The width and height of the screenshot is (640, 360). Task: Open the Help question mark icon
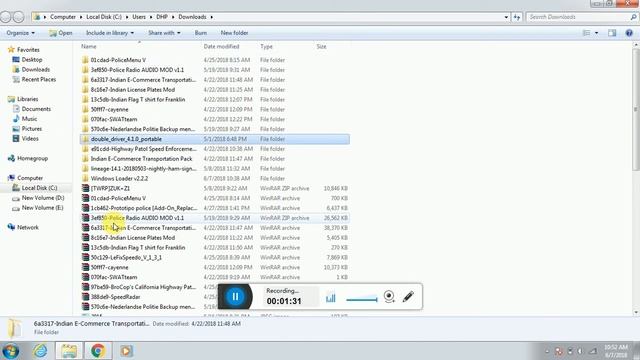click(629, 33)
